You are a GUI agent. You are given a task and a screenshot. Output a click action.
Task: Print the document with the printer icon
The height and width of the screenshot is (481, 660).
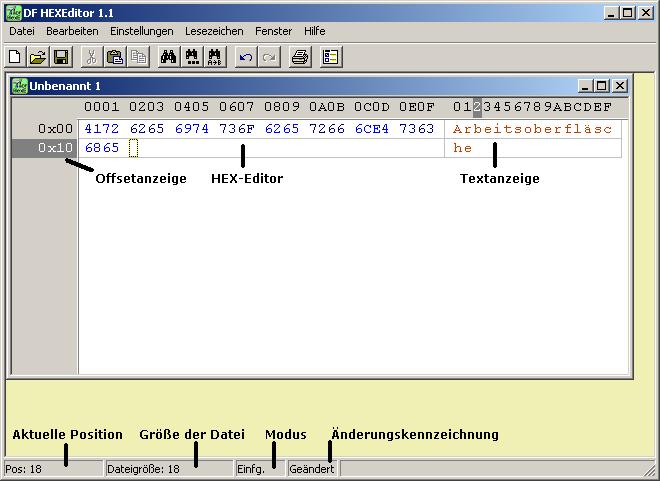point(299,57)
